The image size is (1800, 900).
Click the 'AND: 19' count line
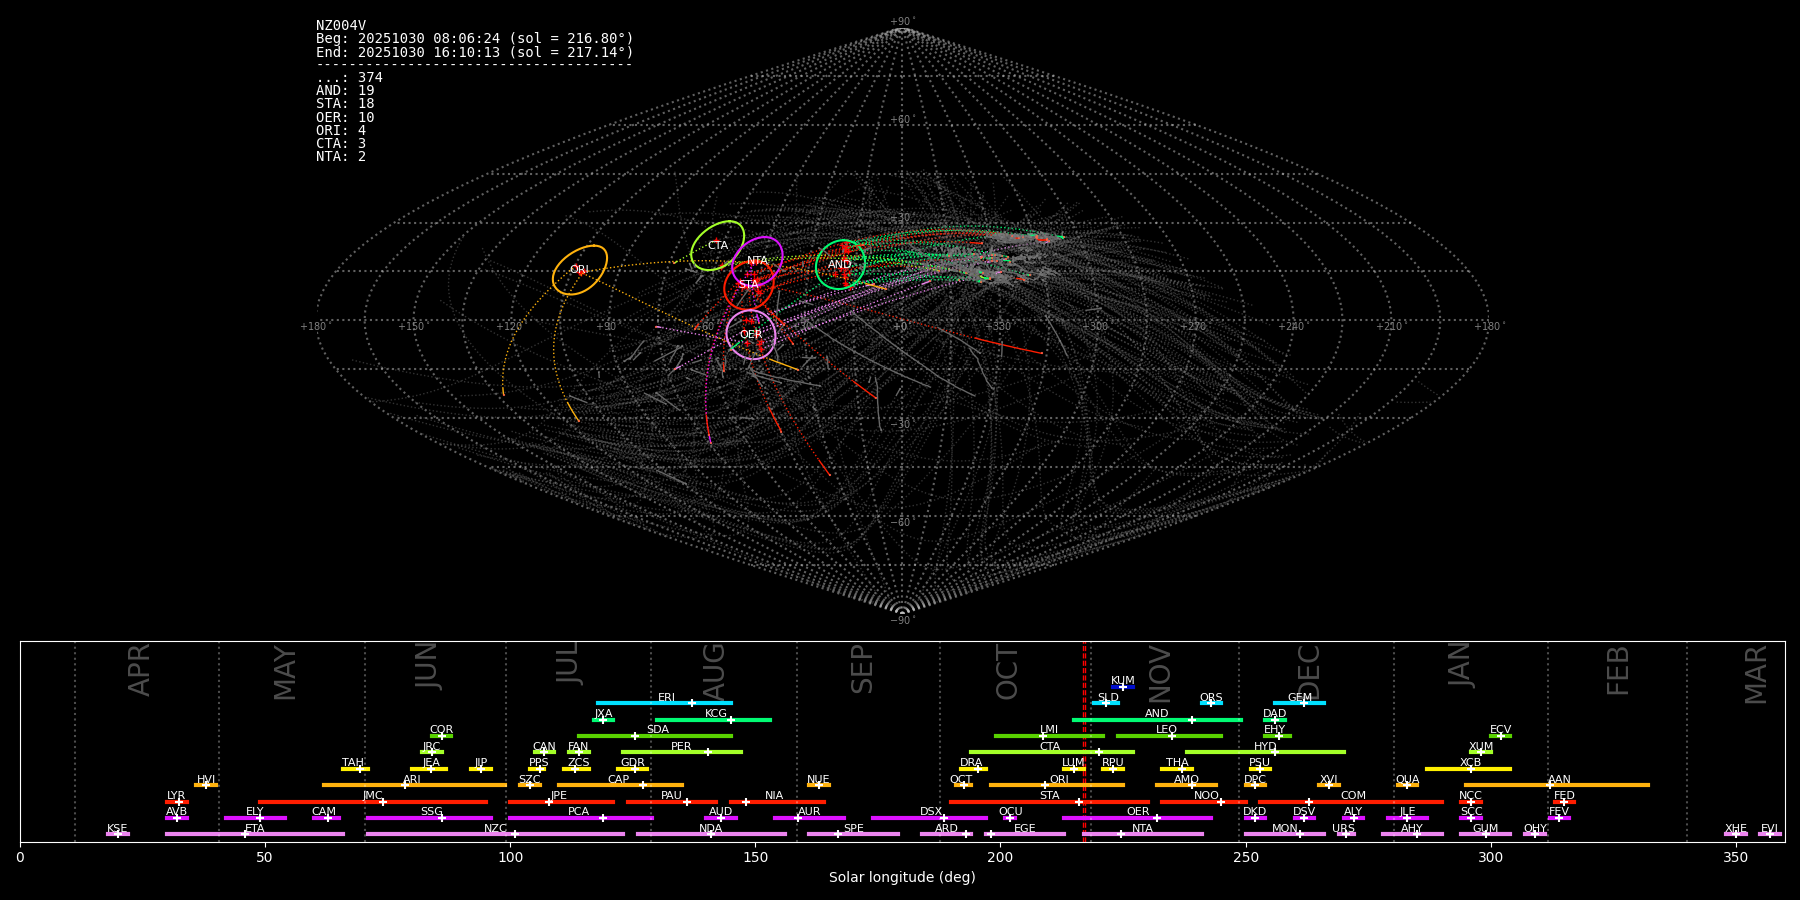pos(345,91)
